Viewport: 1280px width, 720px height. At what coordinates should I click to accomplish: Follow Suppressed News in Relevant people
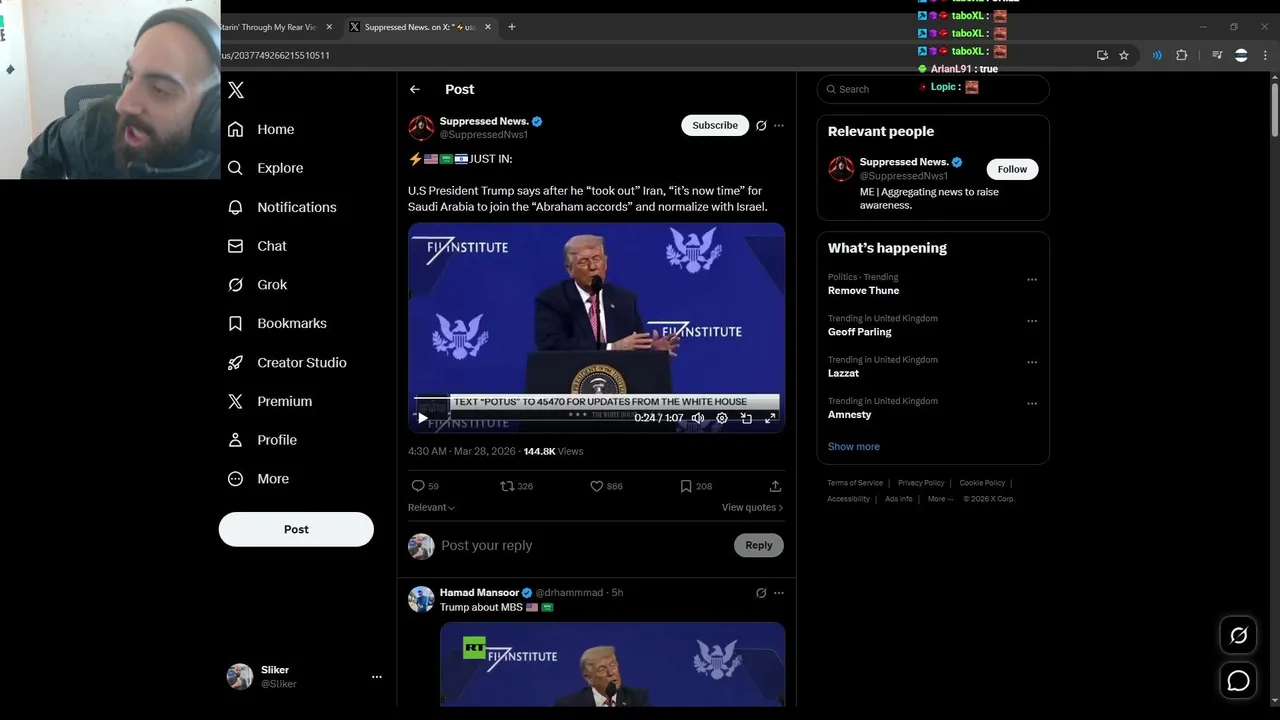[1012, 169]
